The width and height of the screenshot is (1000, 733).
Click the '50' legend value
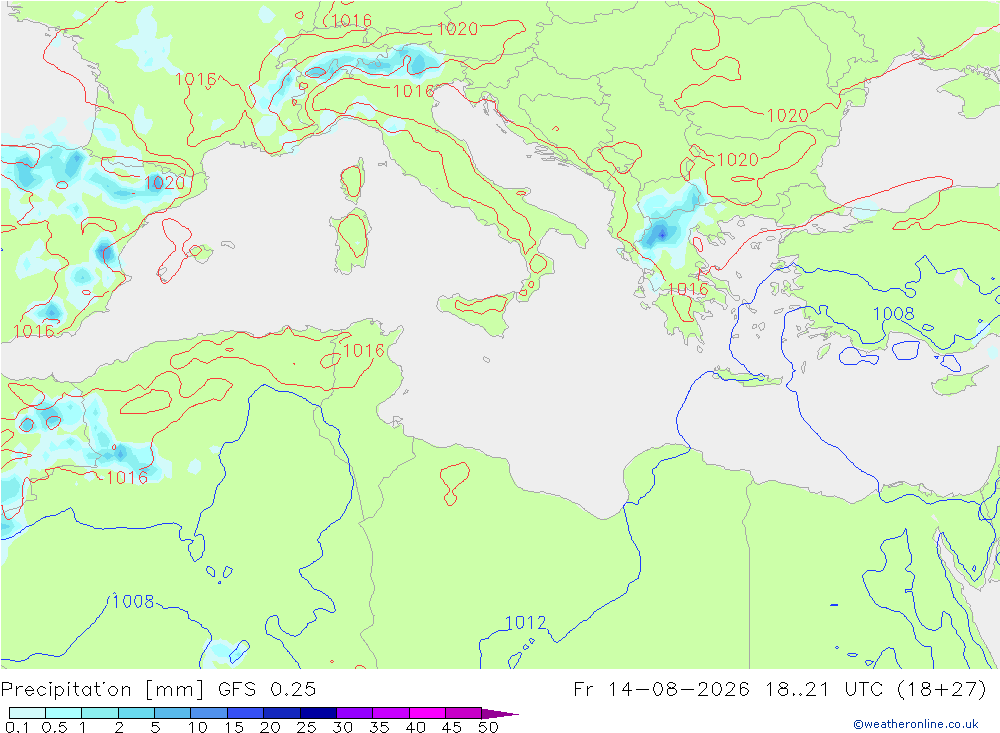click(488, 727)
